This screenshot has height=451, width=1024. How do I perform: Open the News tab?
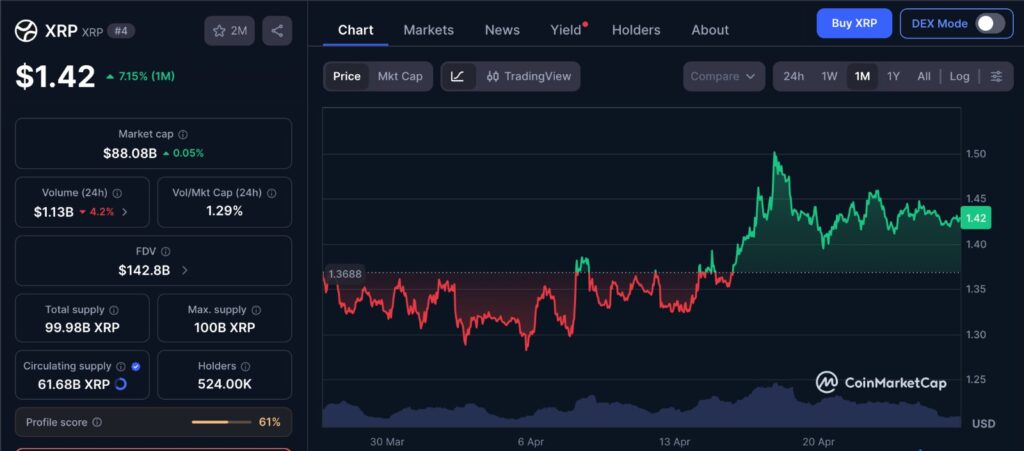click(x=502, y=30)
